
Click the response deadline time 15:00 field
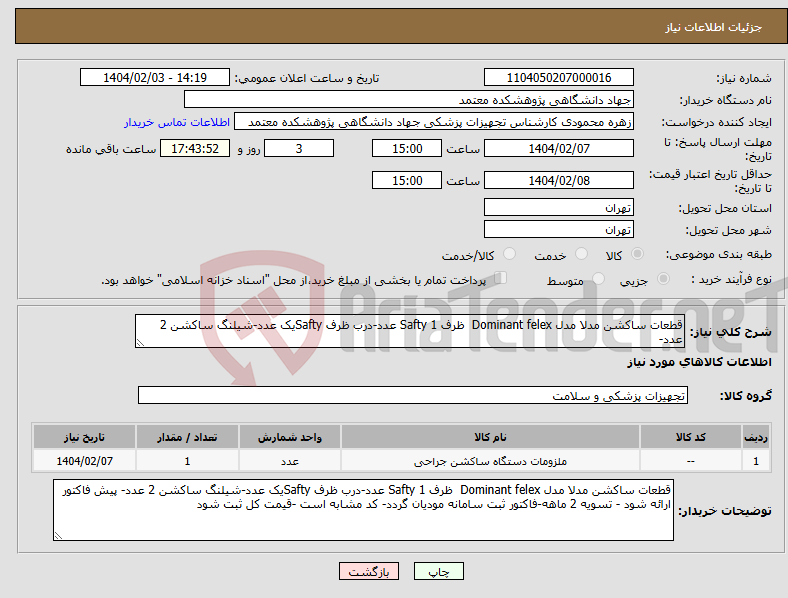coord(407,148)
